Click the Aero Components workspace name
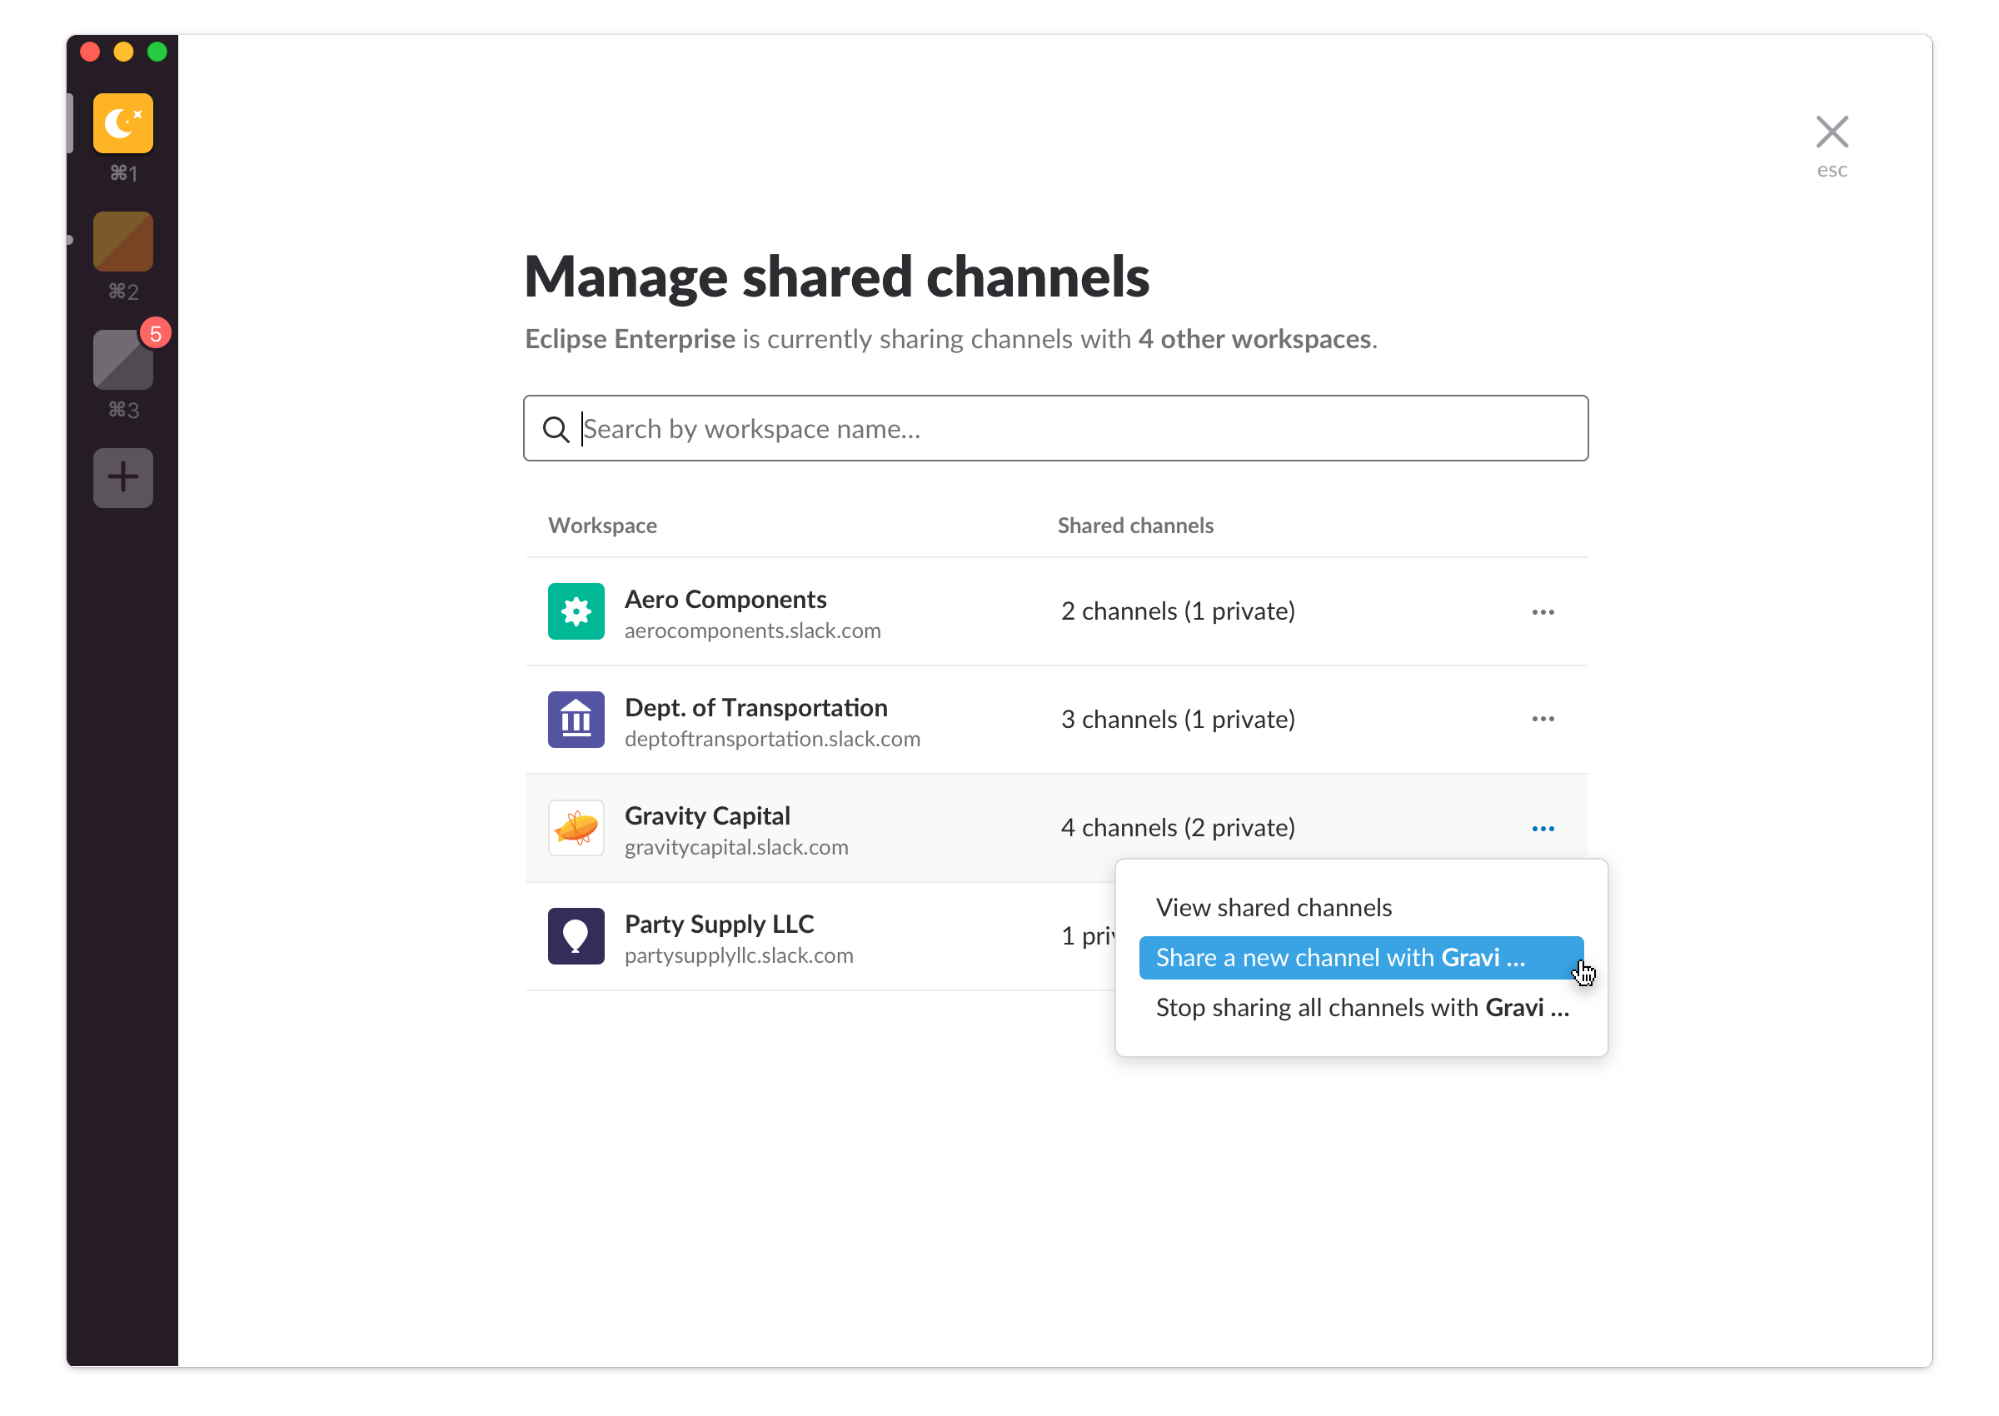This screenshot has height=1416, width=1999. (x=725, y=599)
